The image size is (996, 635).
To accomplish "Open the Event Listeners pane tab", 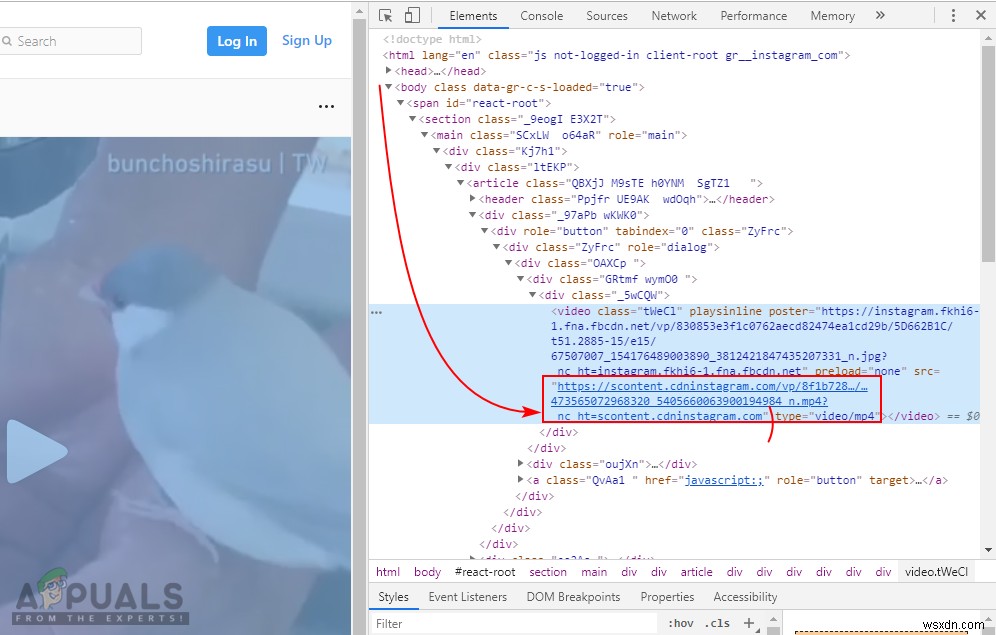I will pos(468,597).
